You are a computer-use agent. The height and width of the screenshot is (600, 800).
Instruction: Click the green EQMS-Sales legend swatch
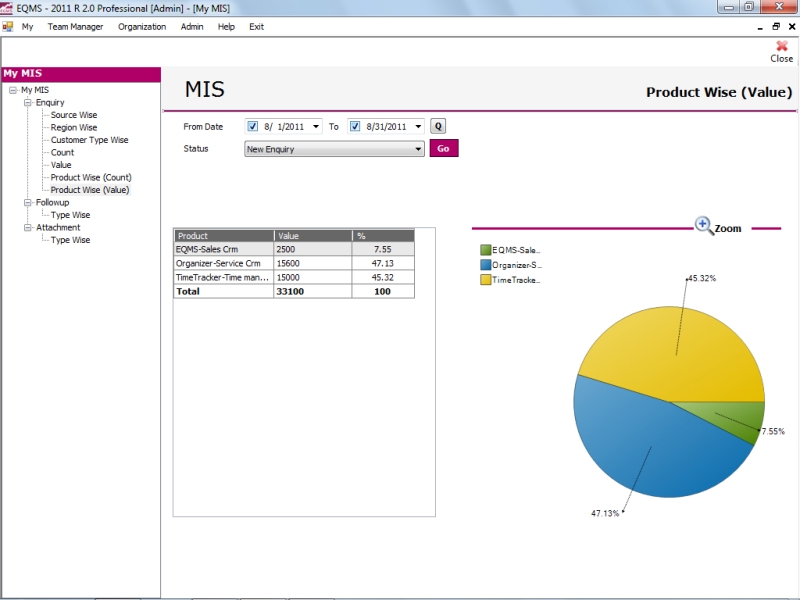(485, 250)
